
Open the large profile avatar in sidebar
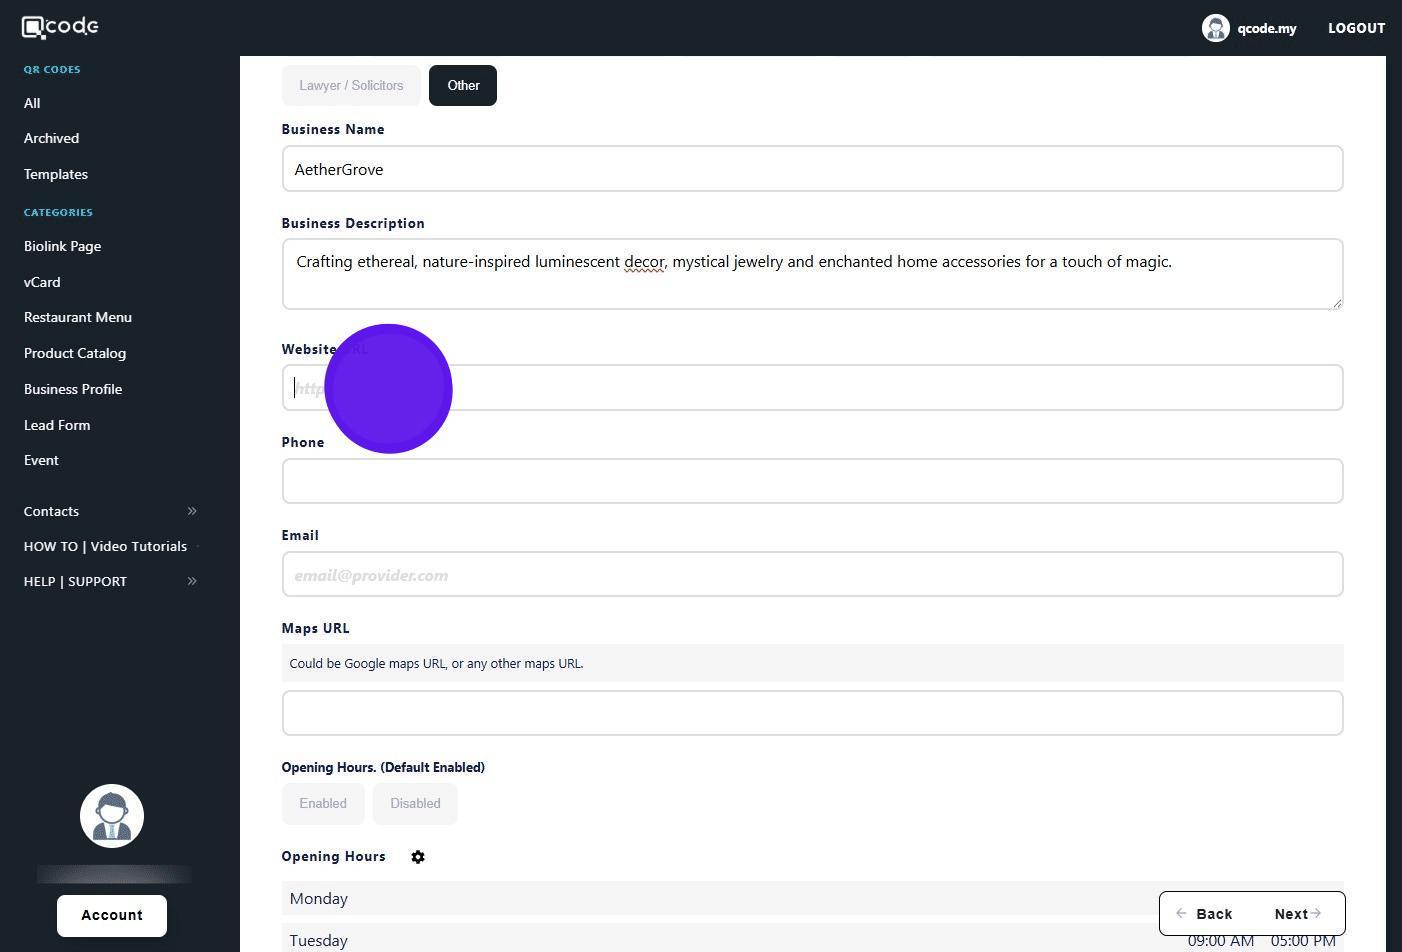[112, 816]
